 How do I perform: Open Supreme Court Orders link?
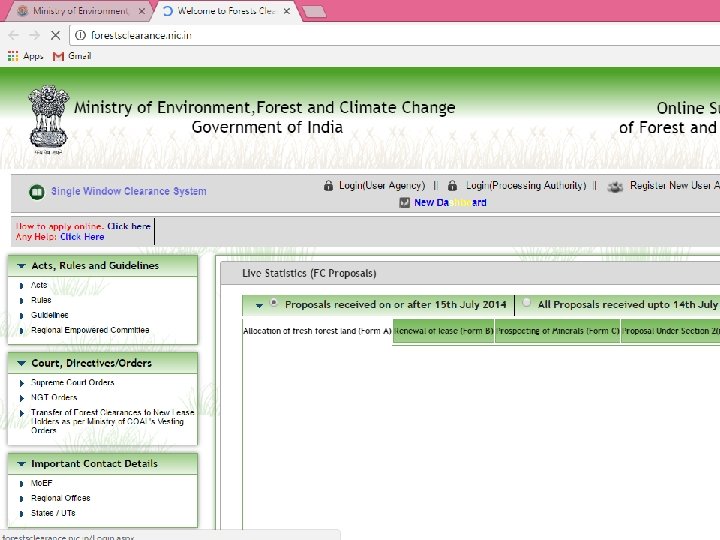73,382
